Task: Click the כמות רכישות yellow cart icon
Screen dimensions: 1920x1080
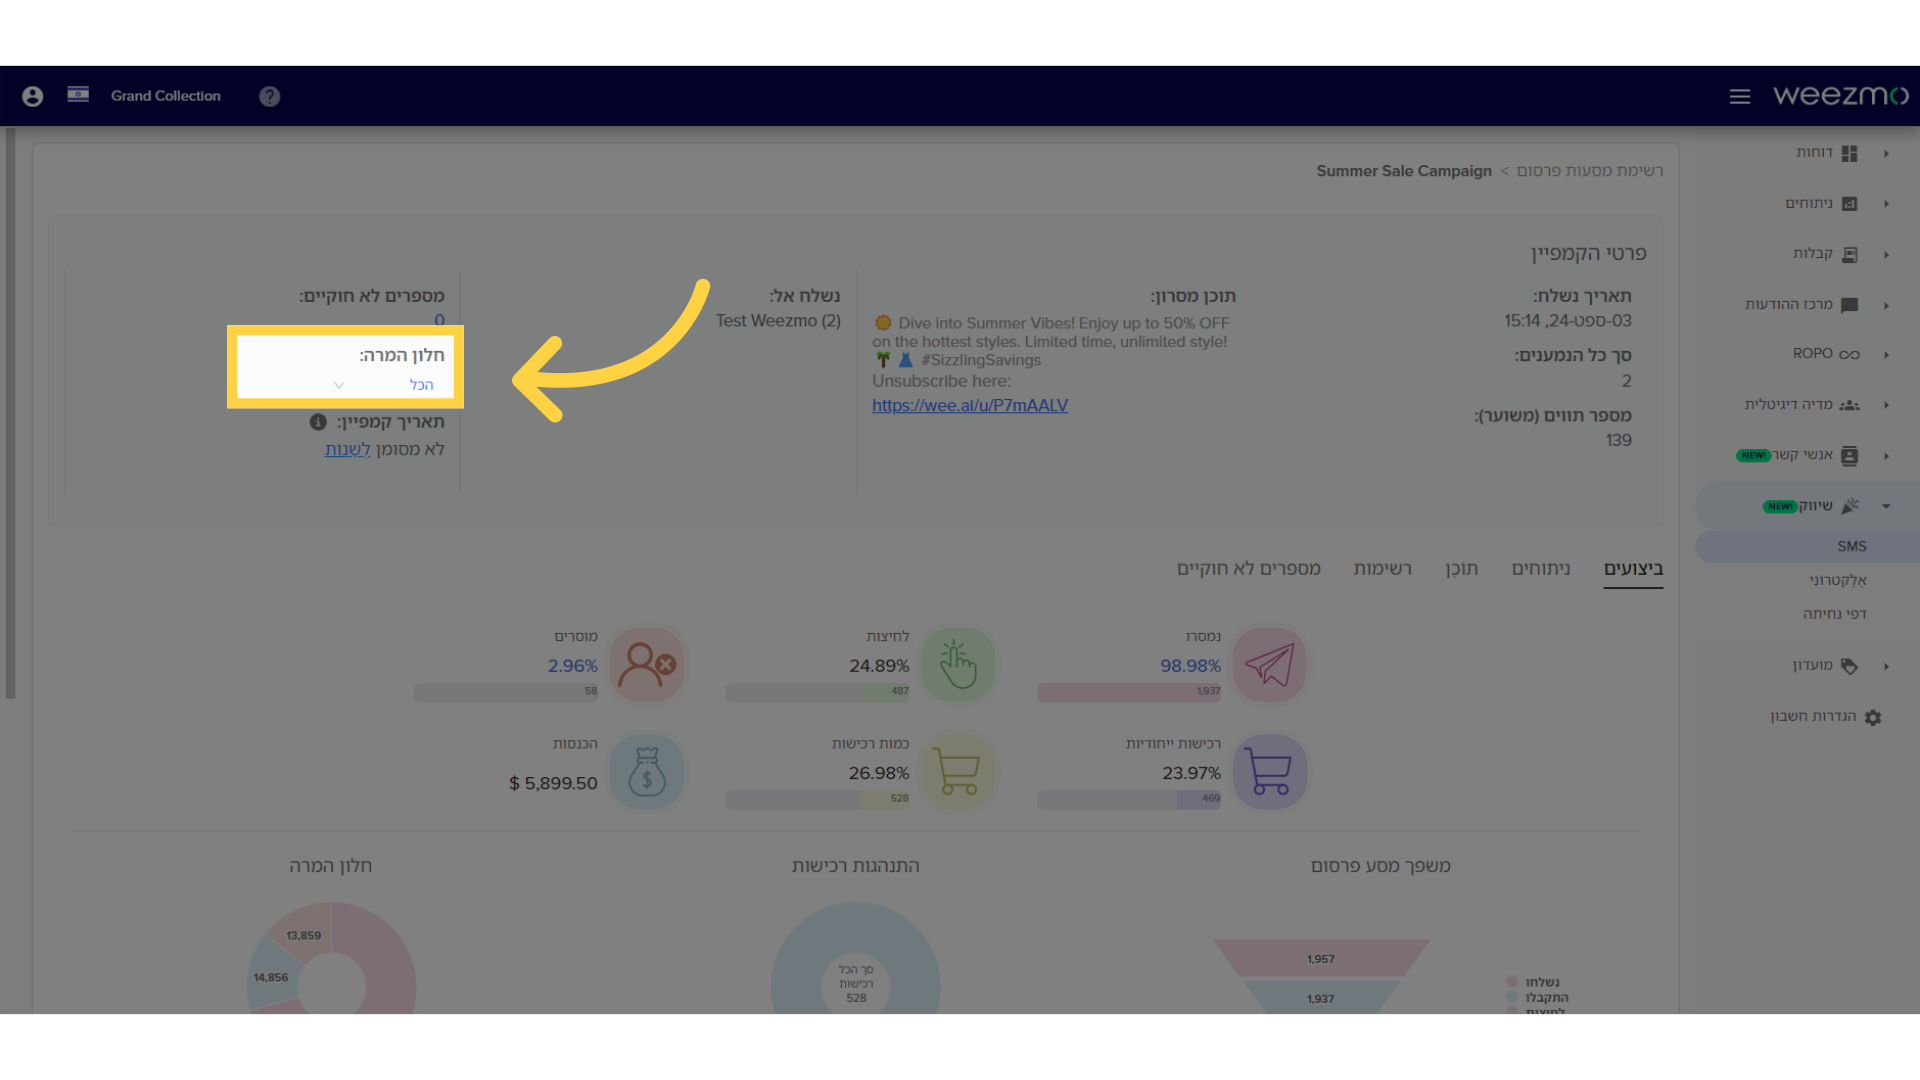Action: coord(957,772)
